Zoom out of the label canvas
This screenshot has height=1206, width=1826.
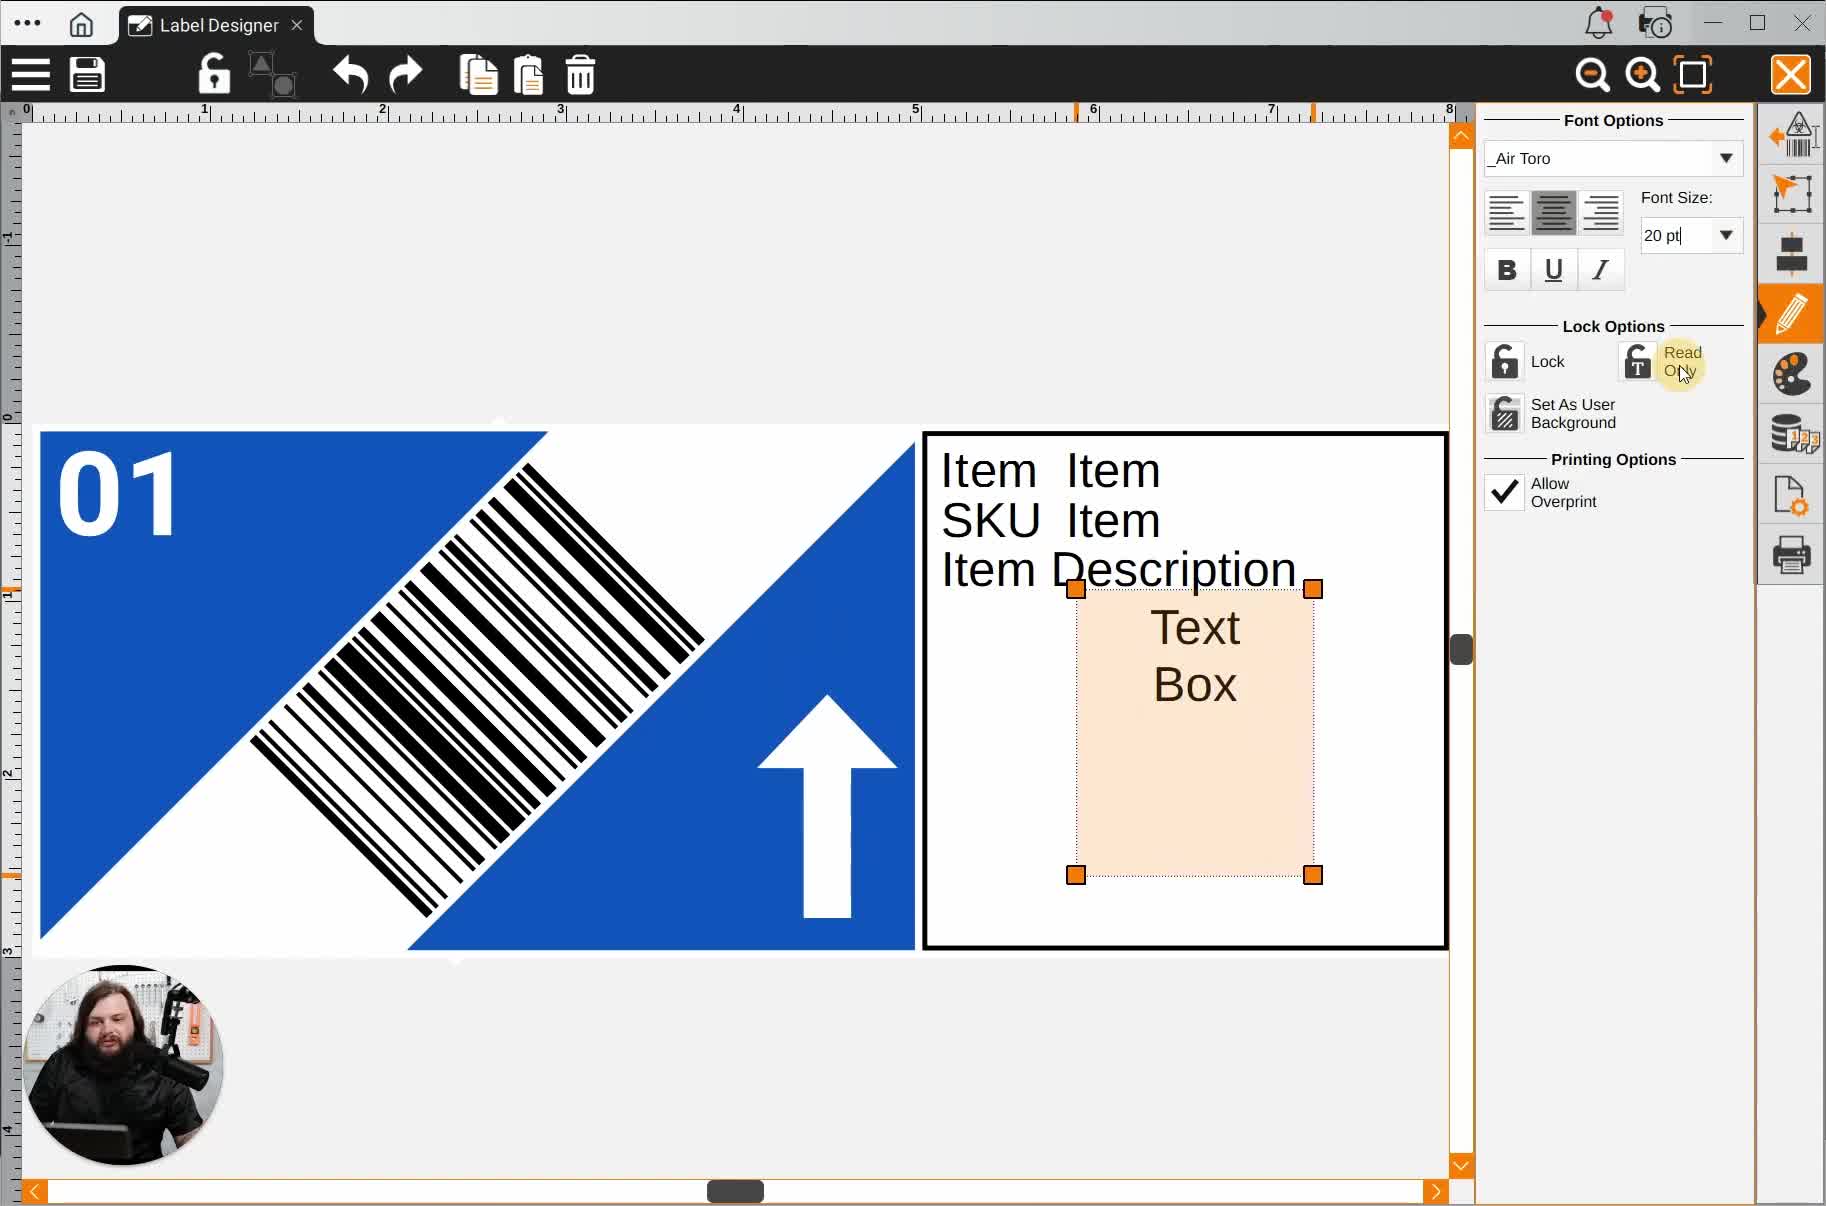pos(1592,75)
